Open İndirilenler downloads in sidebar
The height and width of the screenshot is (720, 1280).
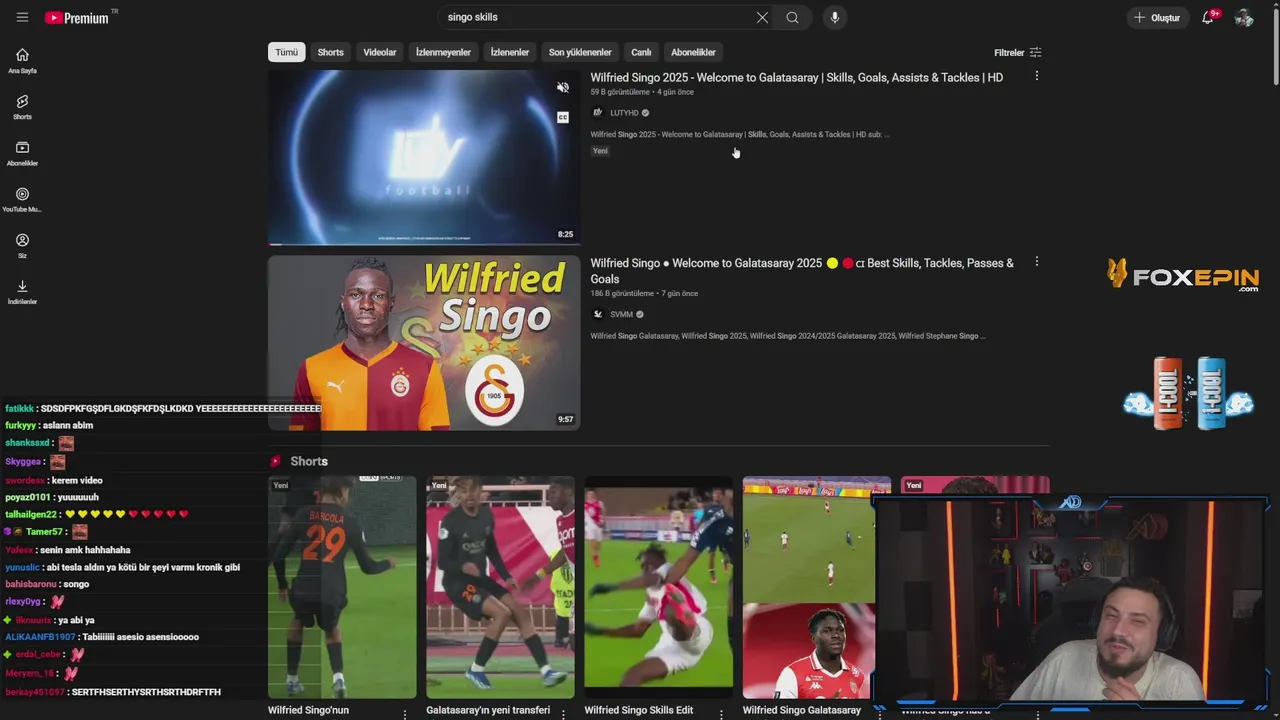(22, 292)
